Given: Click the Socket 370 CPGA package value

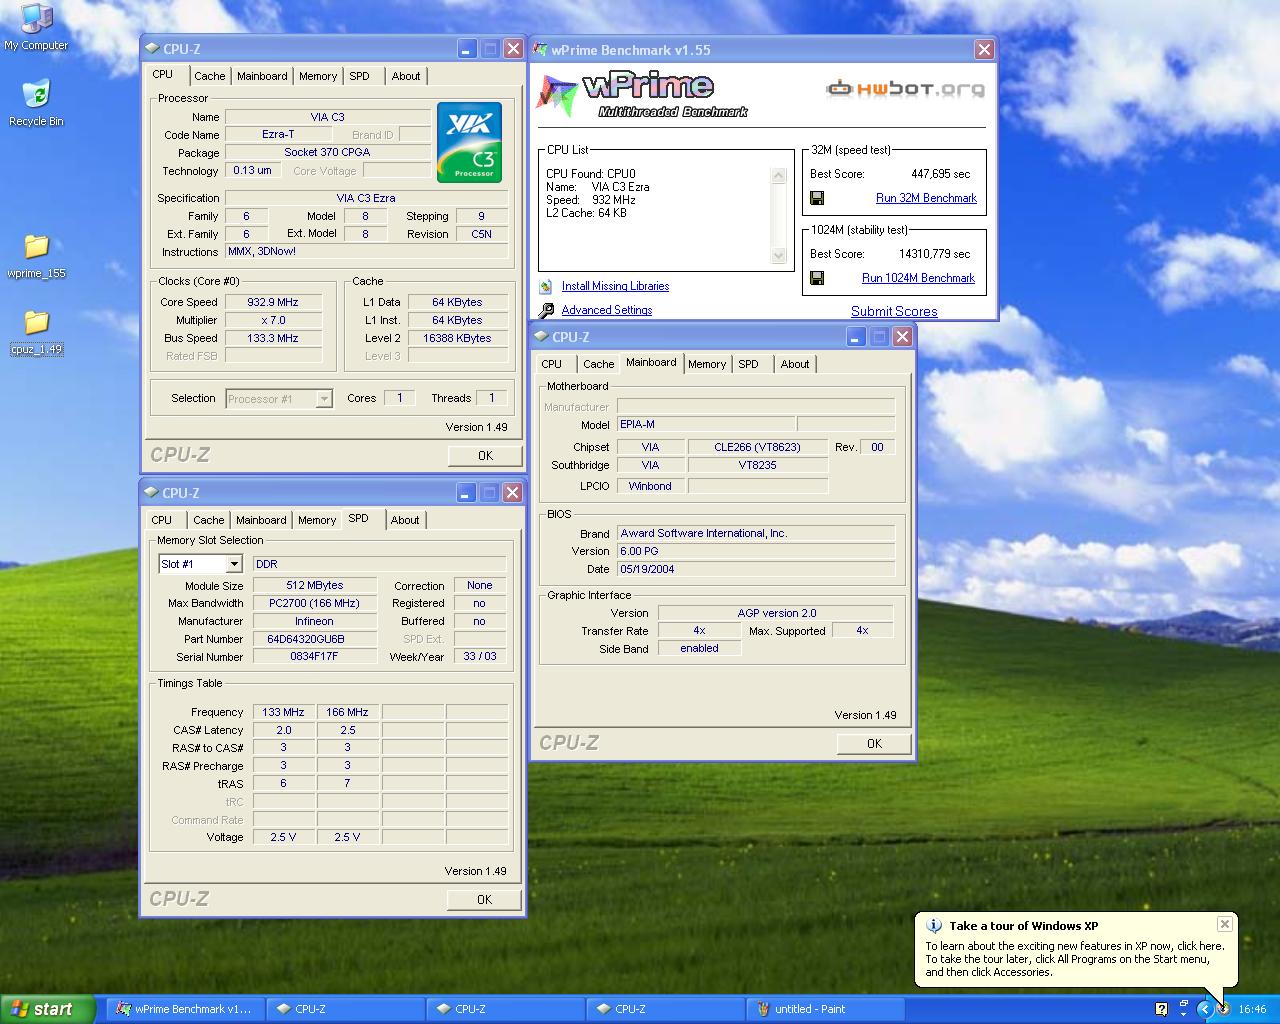Looking at the screenshot, I should [x=327, y=152].
